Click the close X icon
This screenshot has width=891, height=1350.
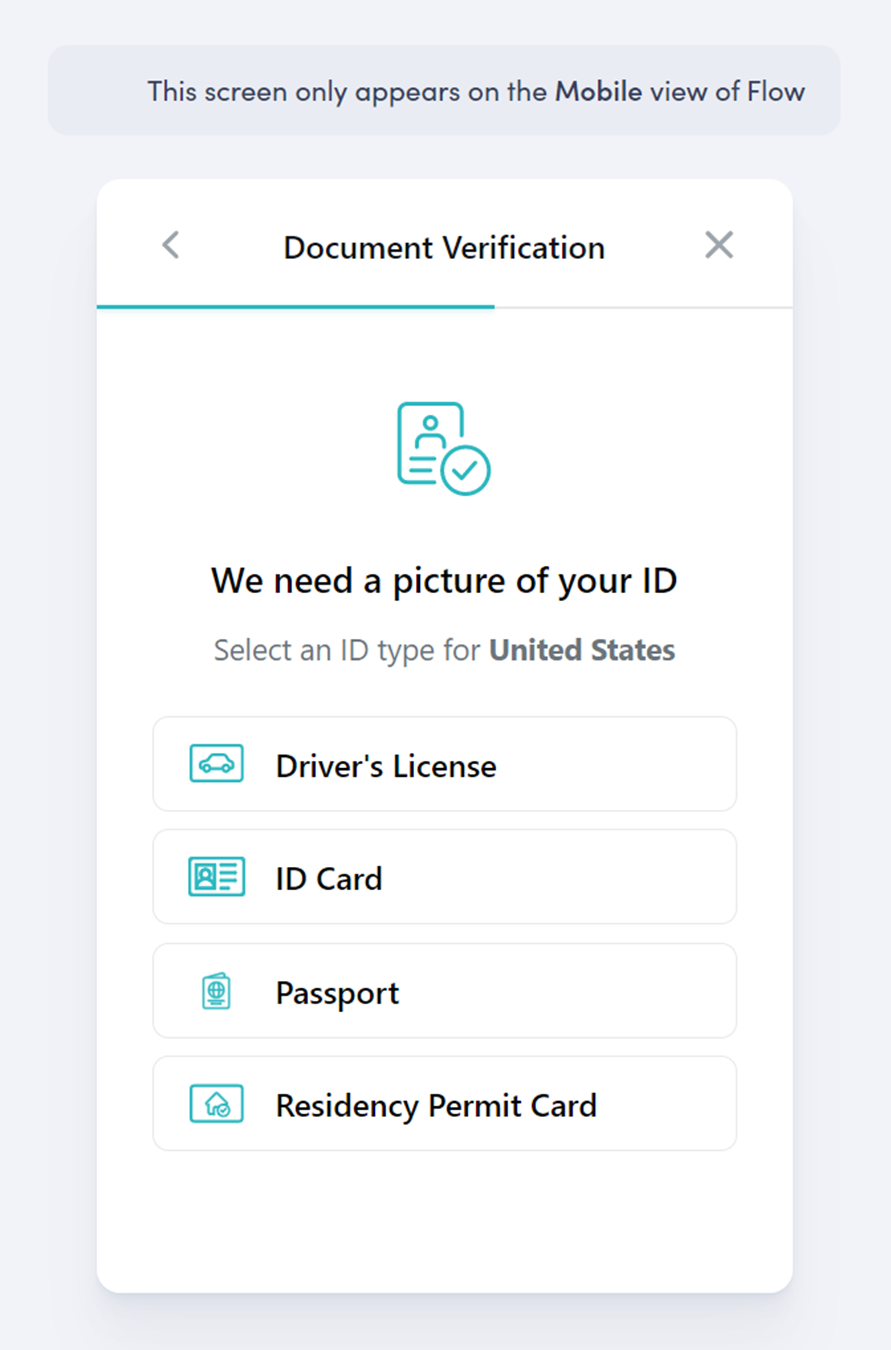point(719,244)
